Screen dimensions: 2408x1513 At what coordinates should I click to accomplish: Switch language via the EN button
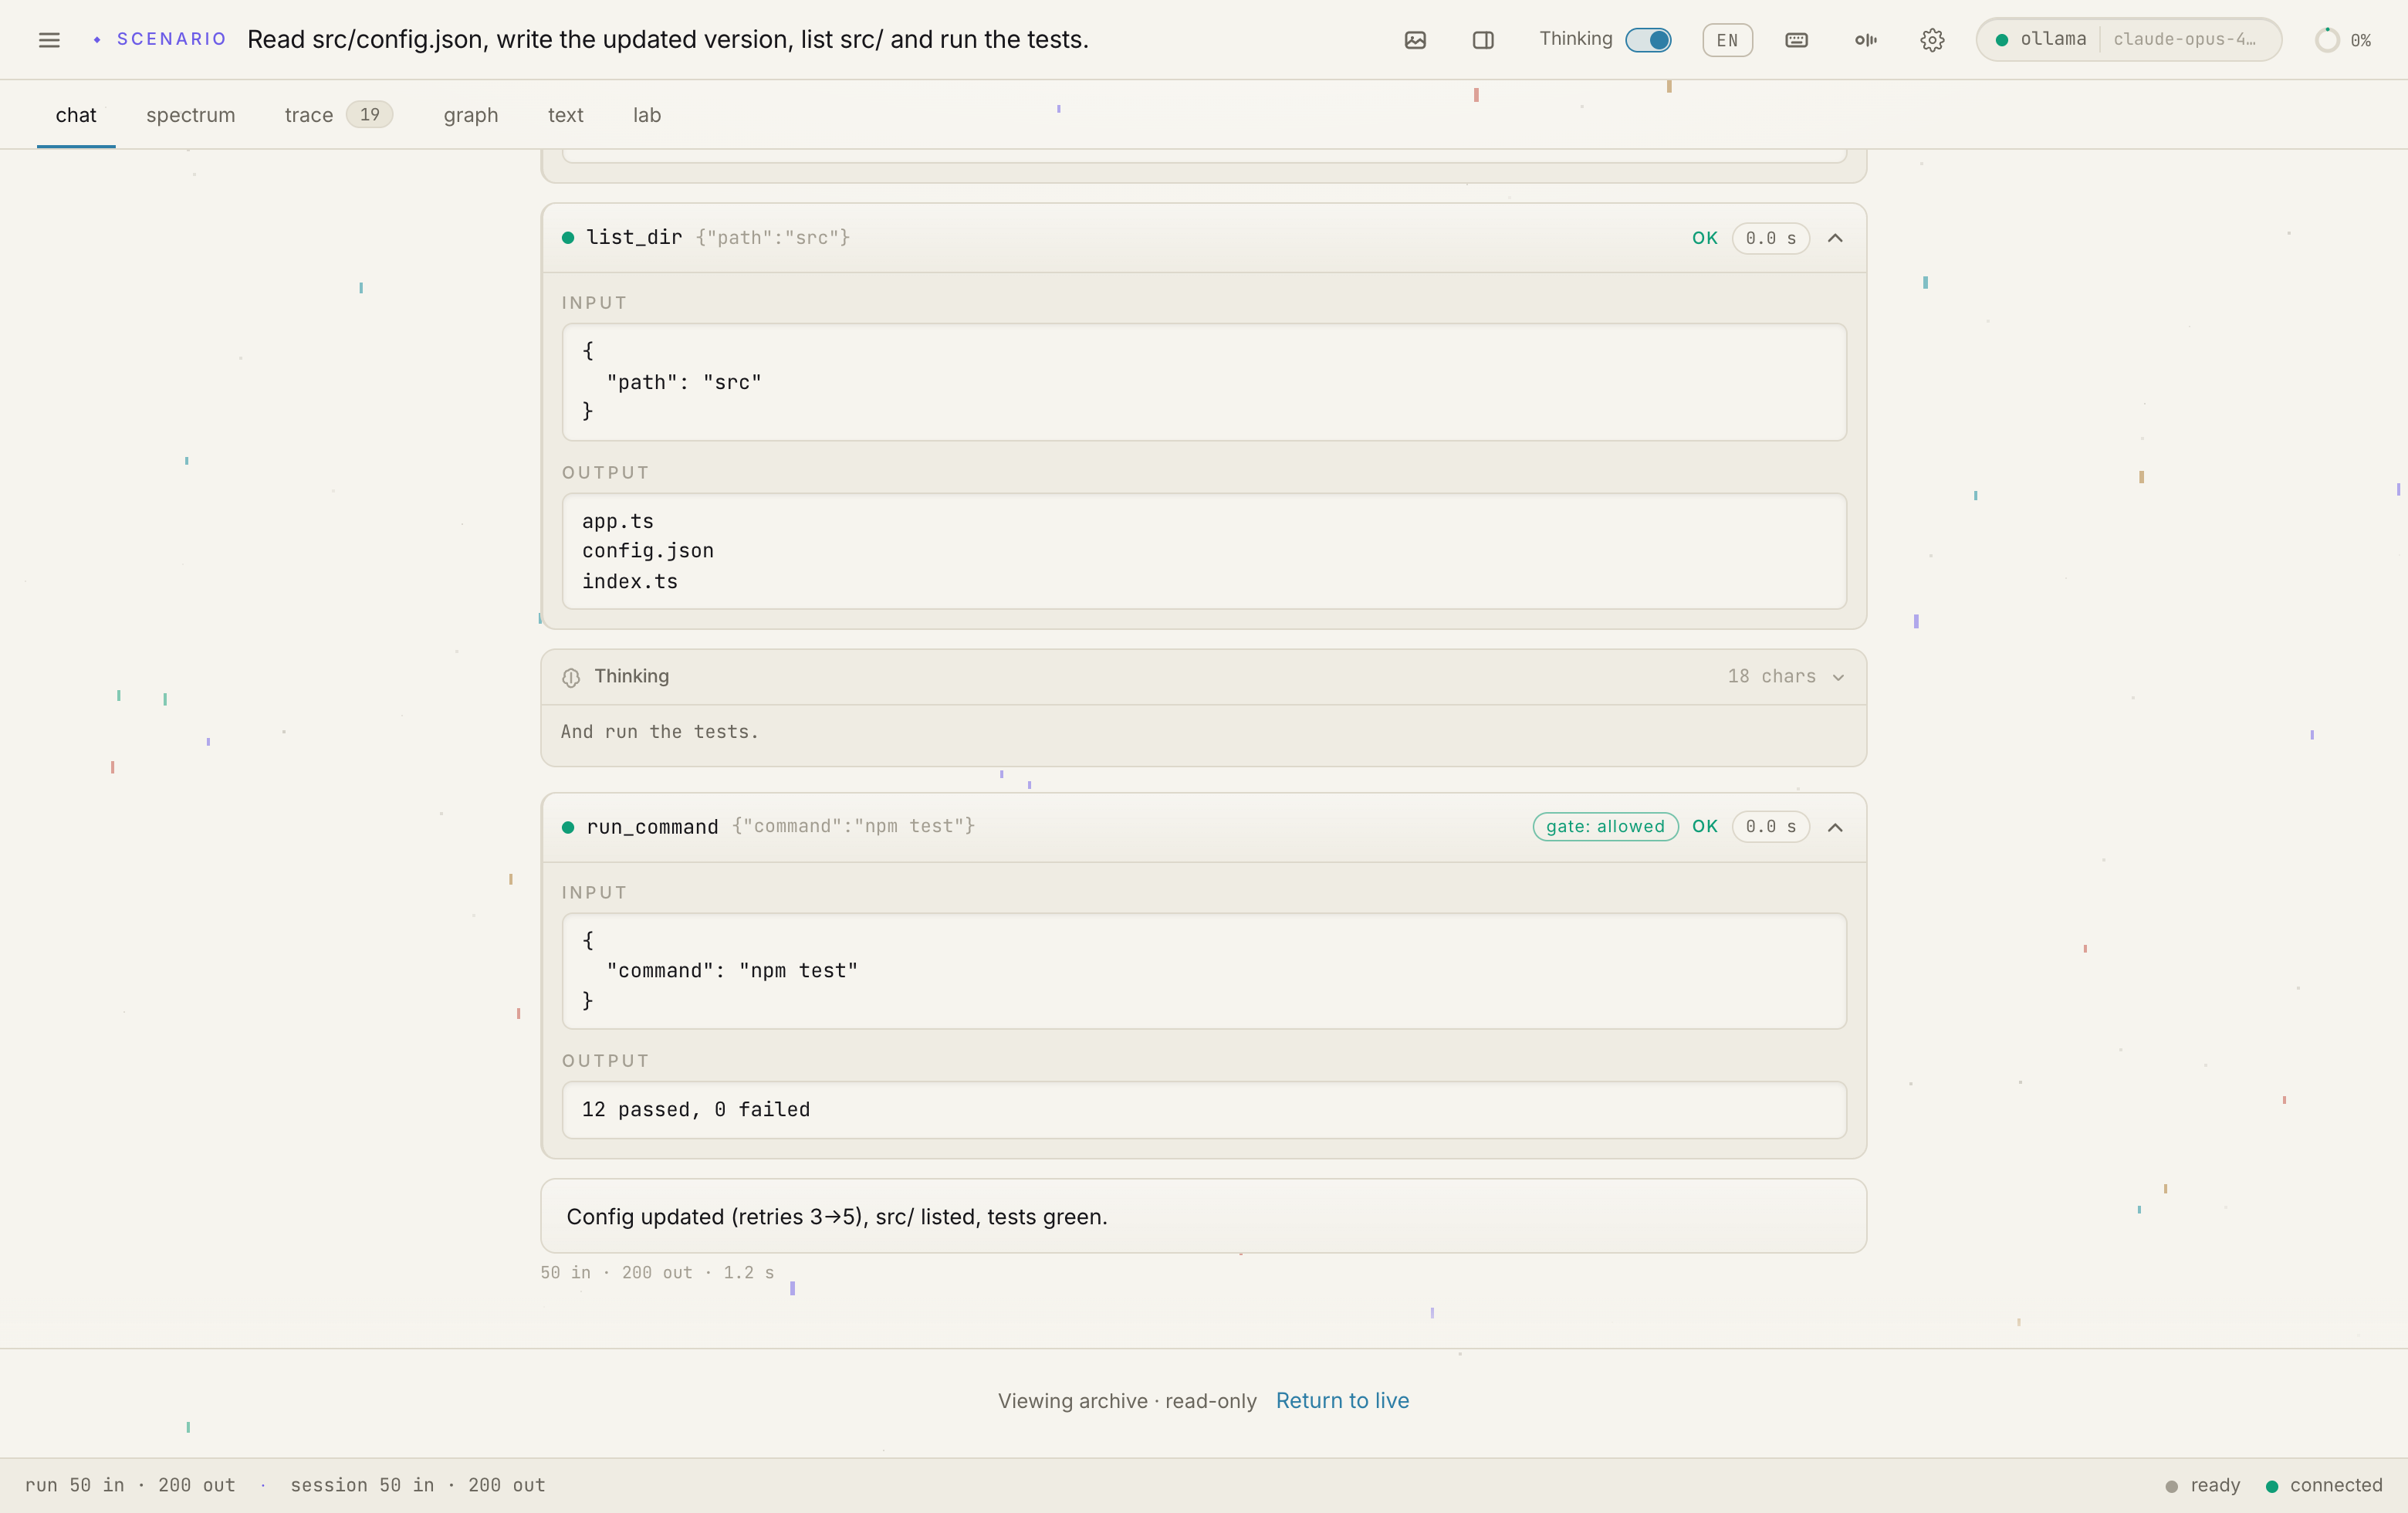[x=1727, y=40]
